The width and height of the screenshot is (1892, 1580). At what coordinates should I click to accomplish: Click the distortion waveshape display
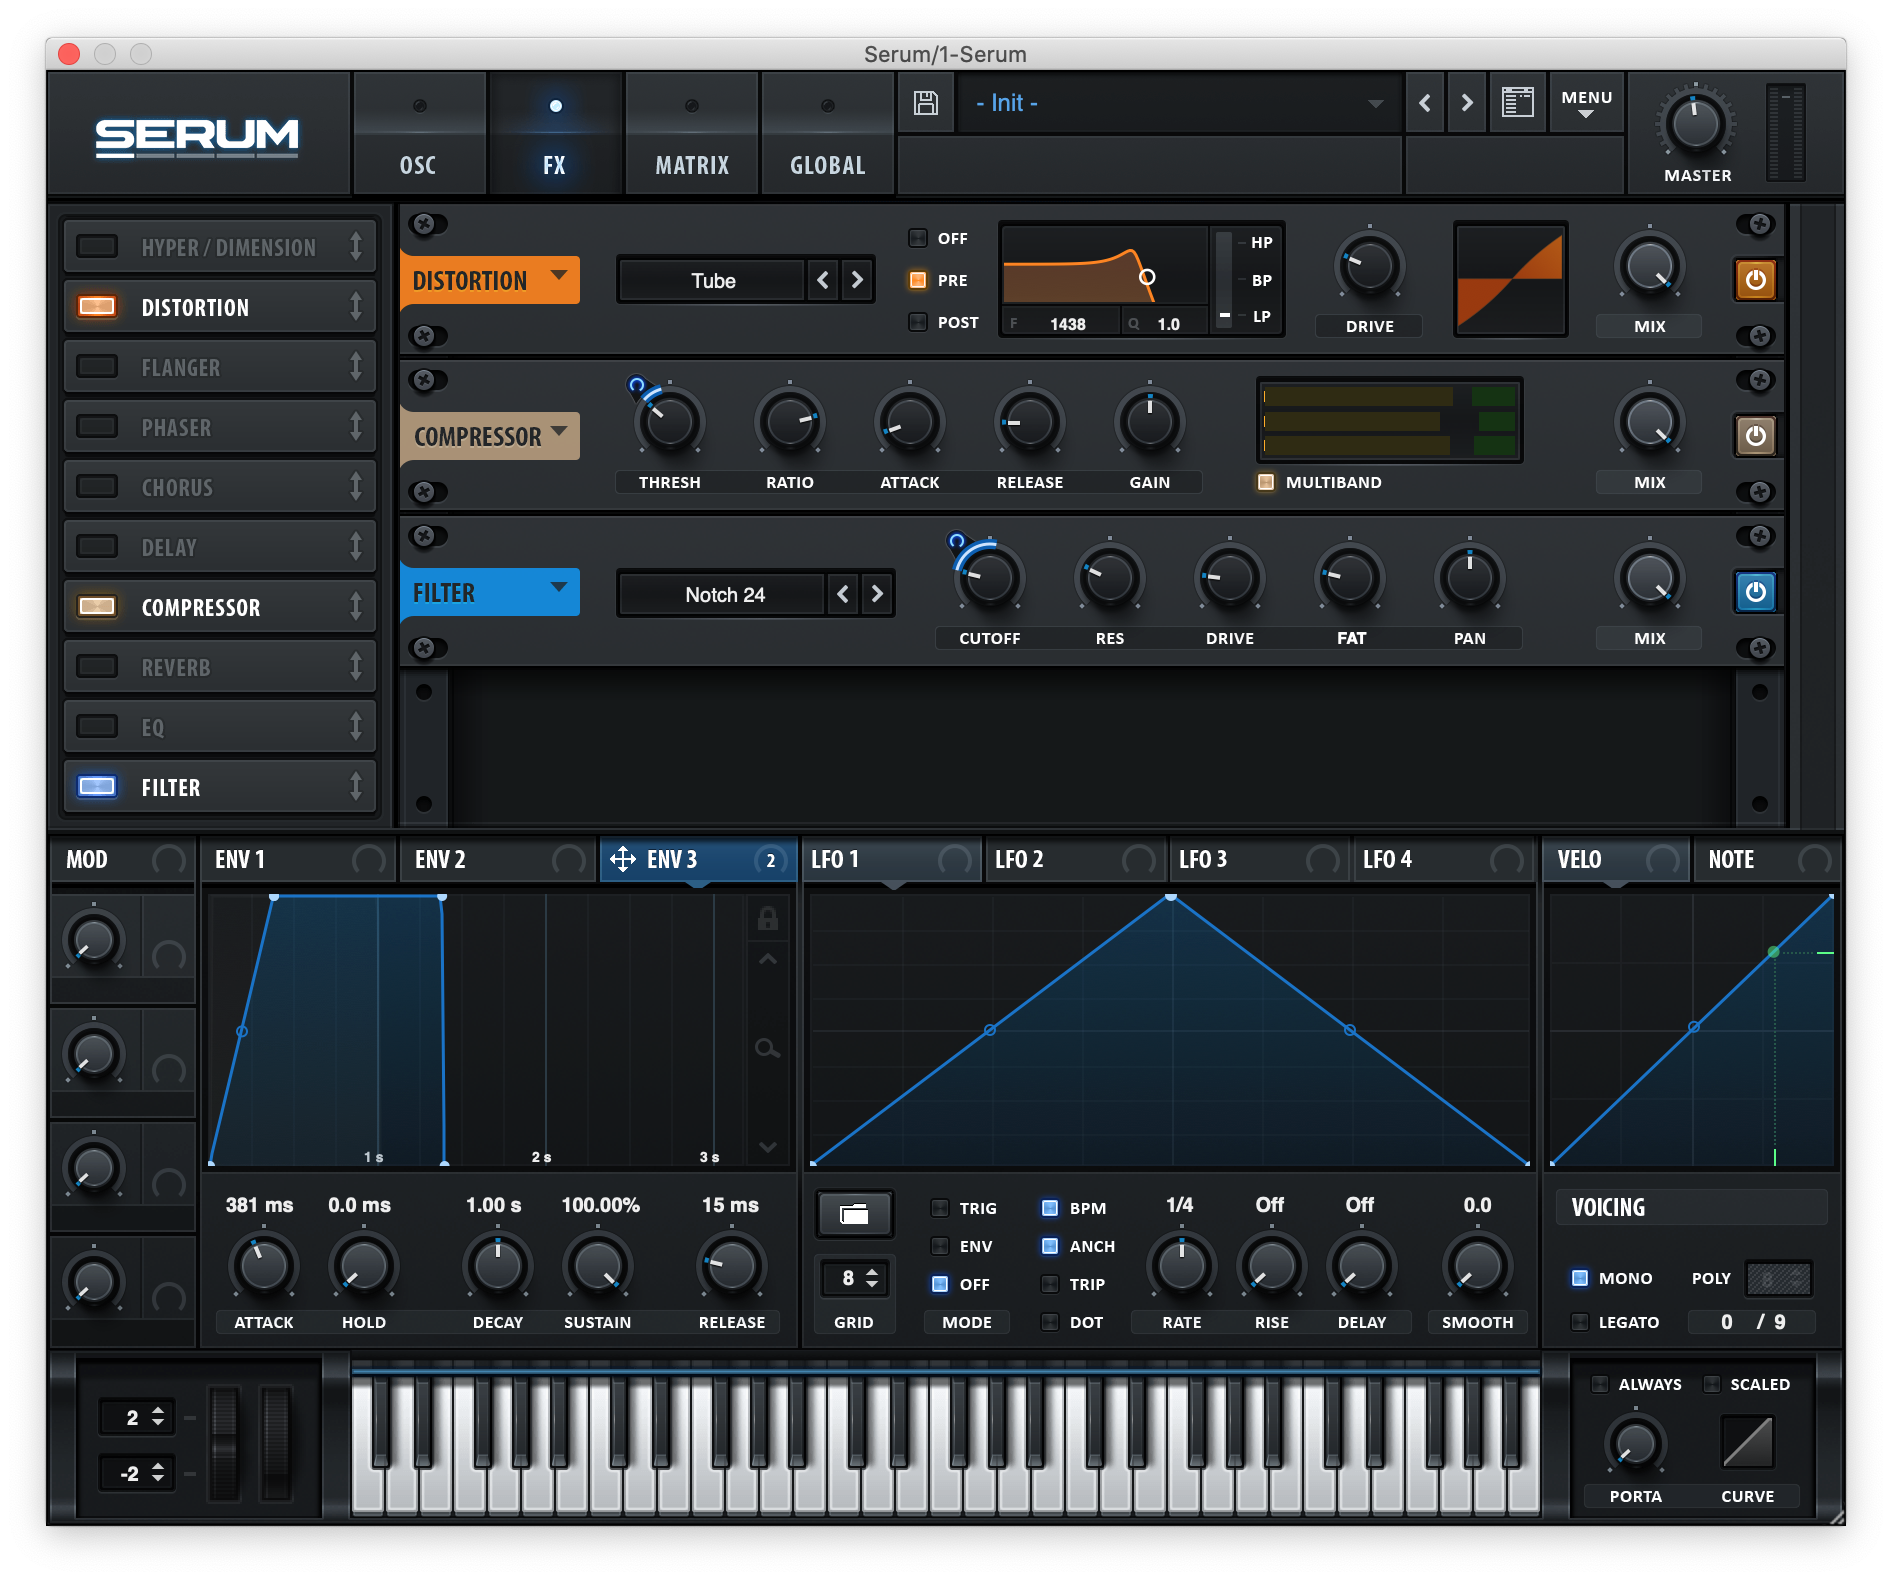coord(1510,280)
